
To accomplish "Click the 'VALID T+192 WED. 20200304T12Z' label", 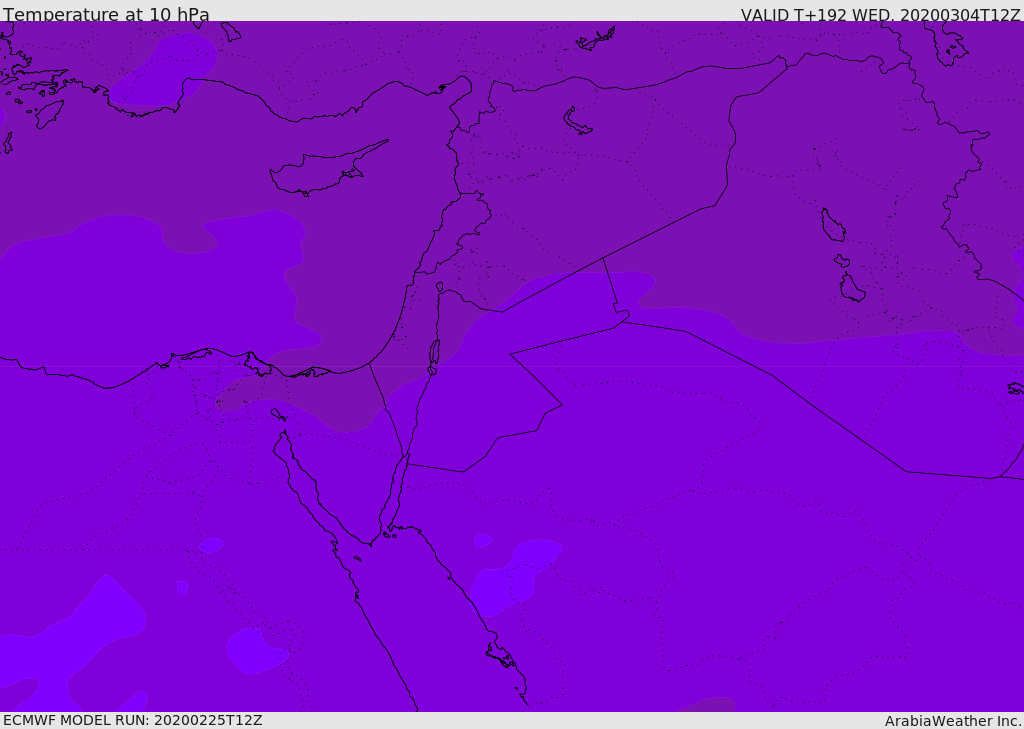I will pos(880,14).
